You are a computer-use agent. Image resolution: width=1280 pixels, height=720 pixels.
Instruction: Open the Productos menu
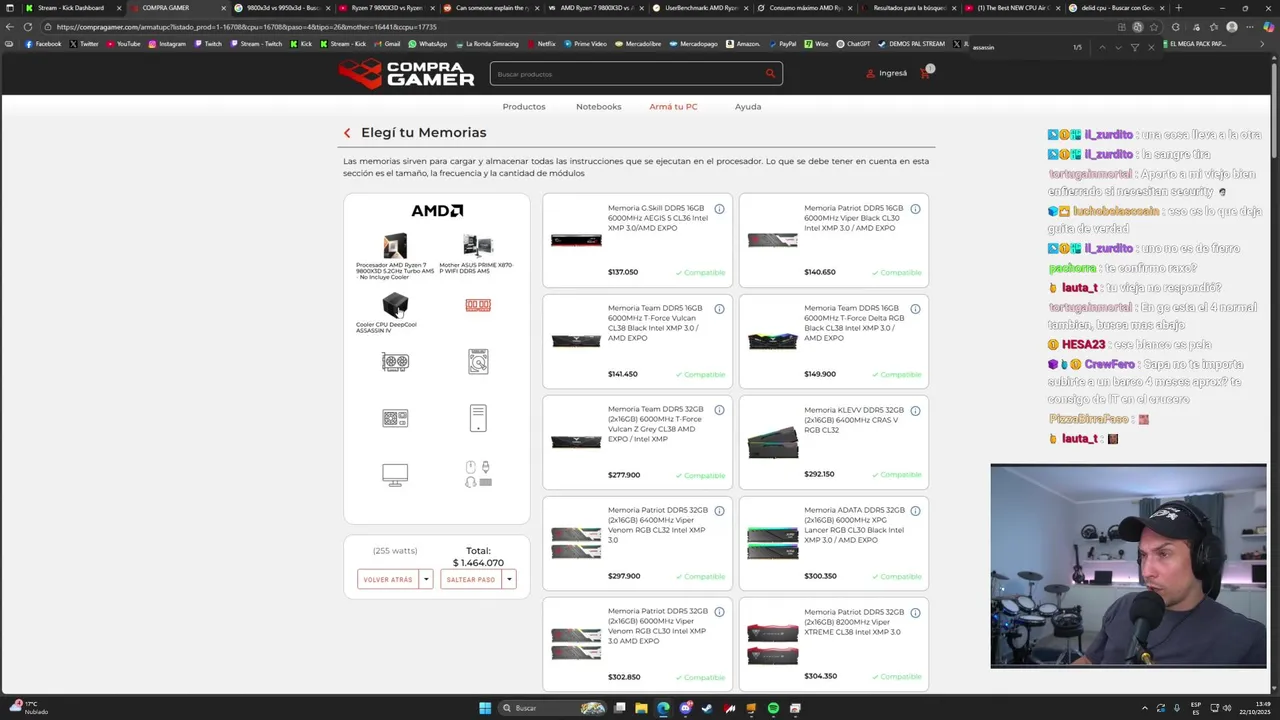pos(524,107)
